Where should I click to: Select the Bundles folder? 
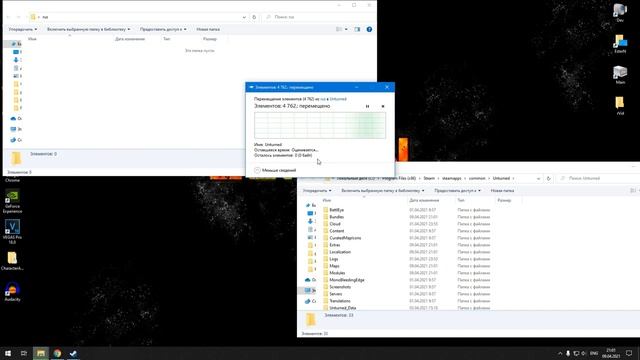[337, 217]
